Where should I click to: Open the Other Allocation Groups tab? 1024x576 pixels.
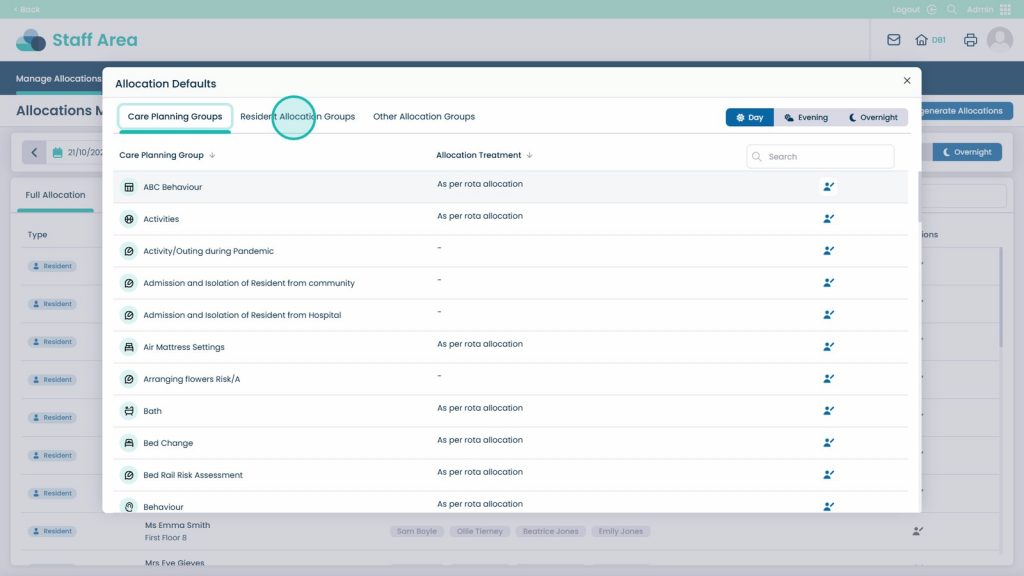pyautogui.click(x=424, y=117)
